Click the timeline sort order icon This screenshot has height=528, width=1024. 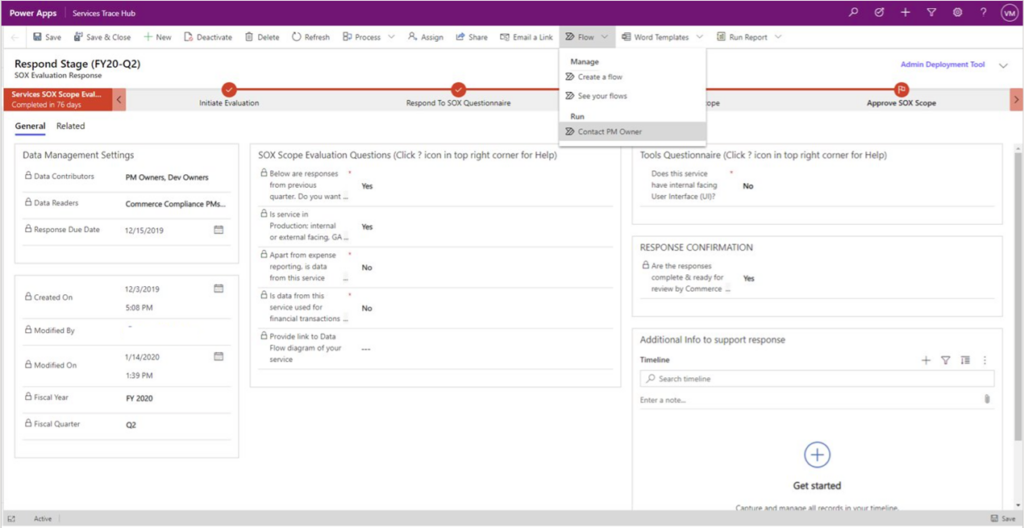pos(965,360)
